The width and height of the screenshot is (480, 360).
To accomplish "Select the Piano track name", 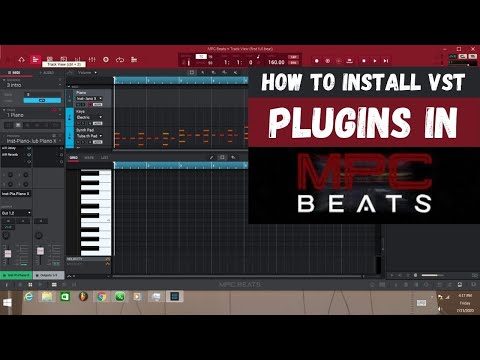I will pyautogui.click(x=81, y=92).
